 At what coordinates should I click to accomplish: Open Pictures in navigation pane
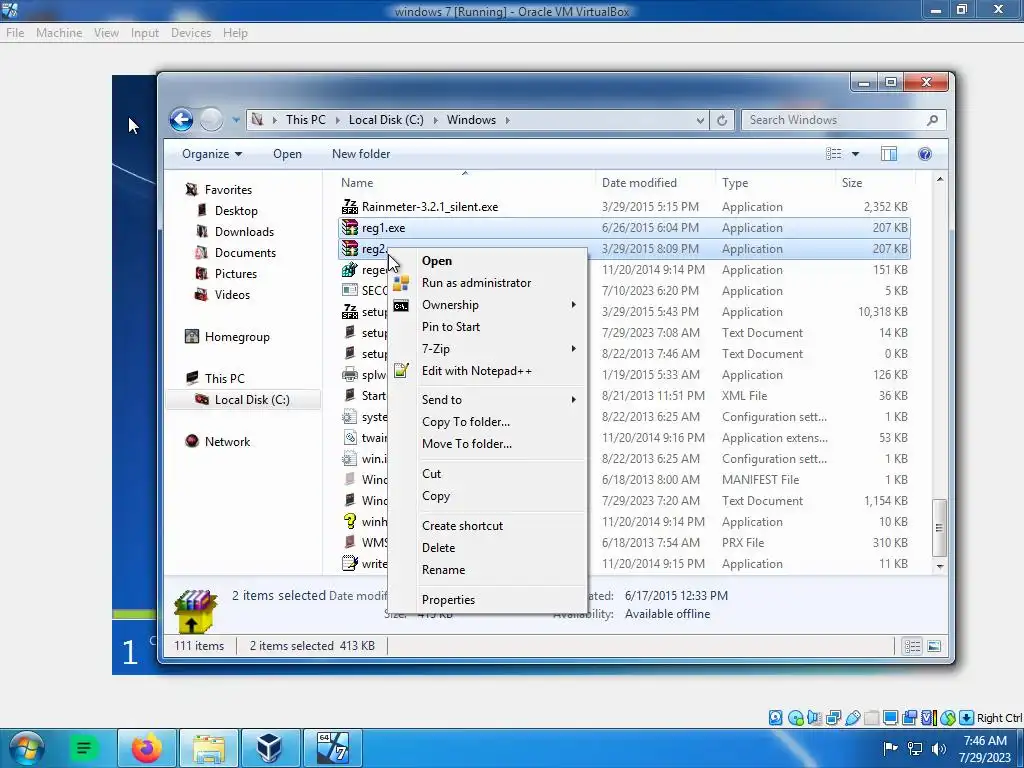click(x=235, y=274)
